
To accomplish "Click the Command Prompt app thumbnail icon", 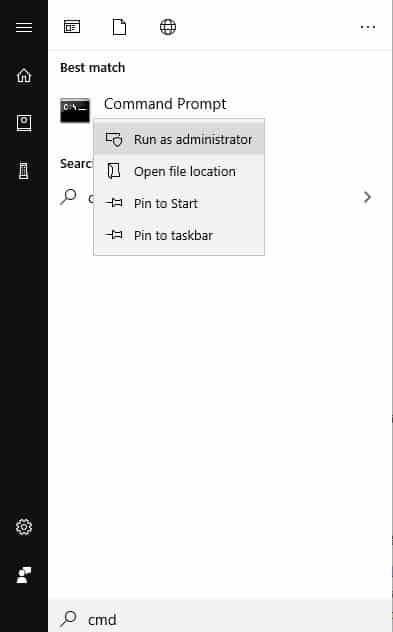I will (75, 110).
